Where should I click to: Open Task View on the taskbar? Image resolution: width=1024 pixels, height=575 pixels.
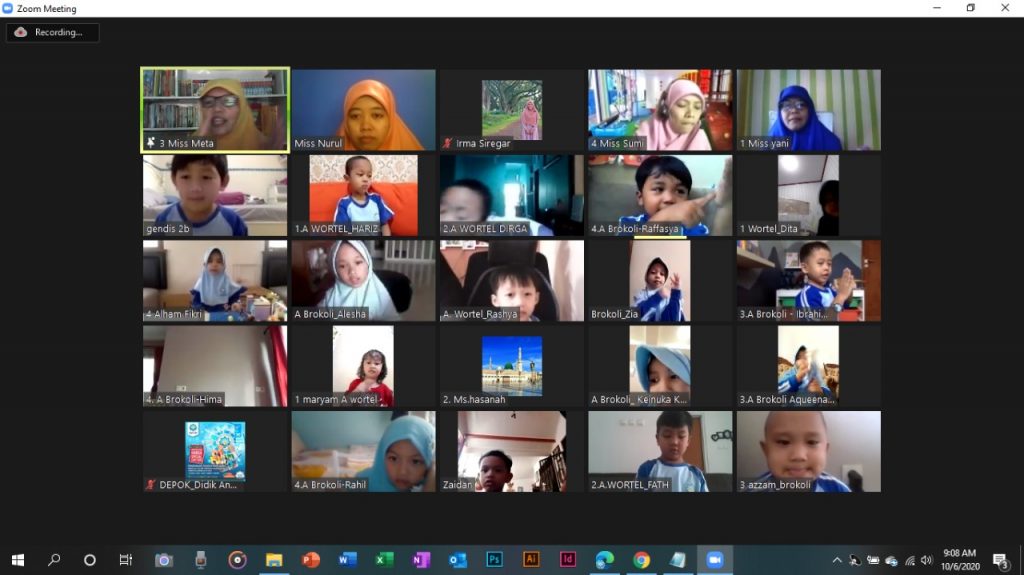[x=126, y=560]
